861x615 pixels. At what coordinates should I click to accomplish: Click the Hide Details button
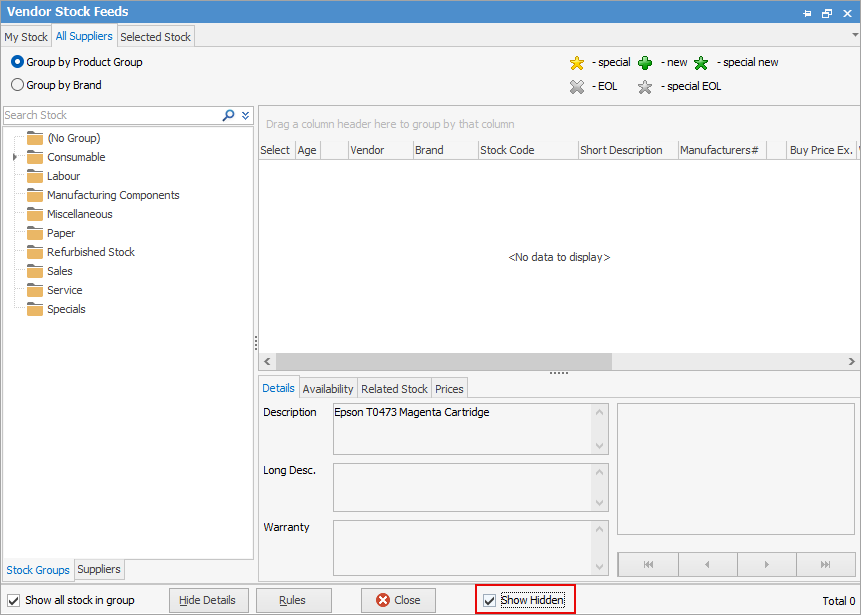pos(208,601)
